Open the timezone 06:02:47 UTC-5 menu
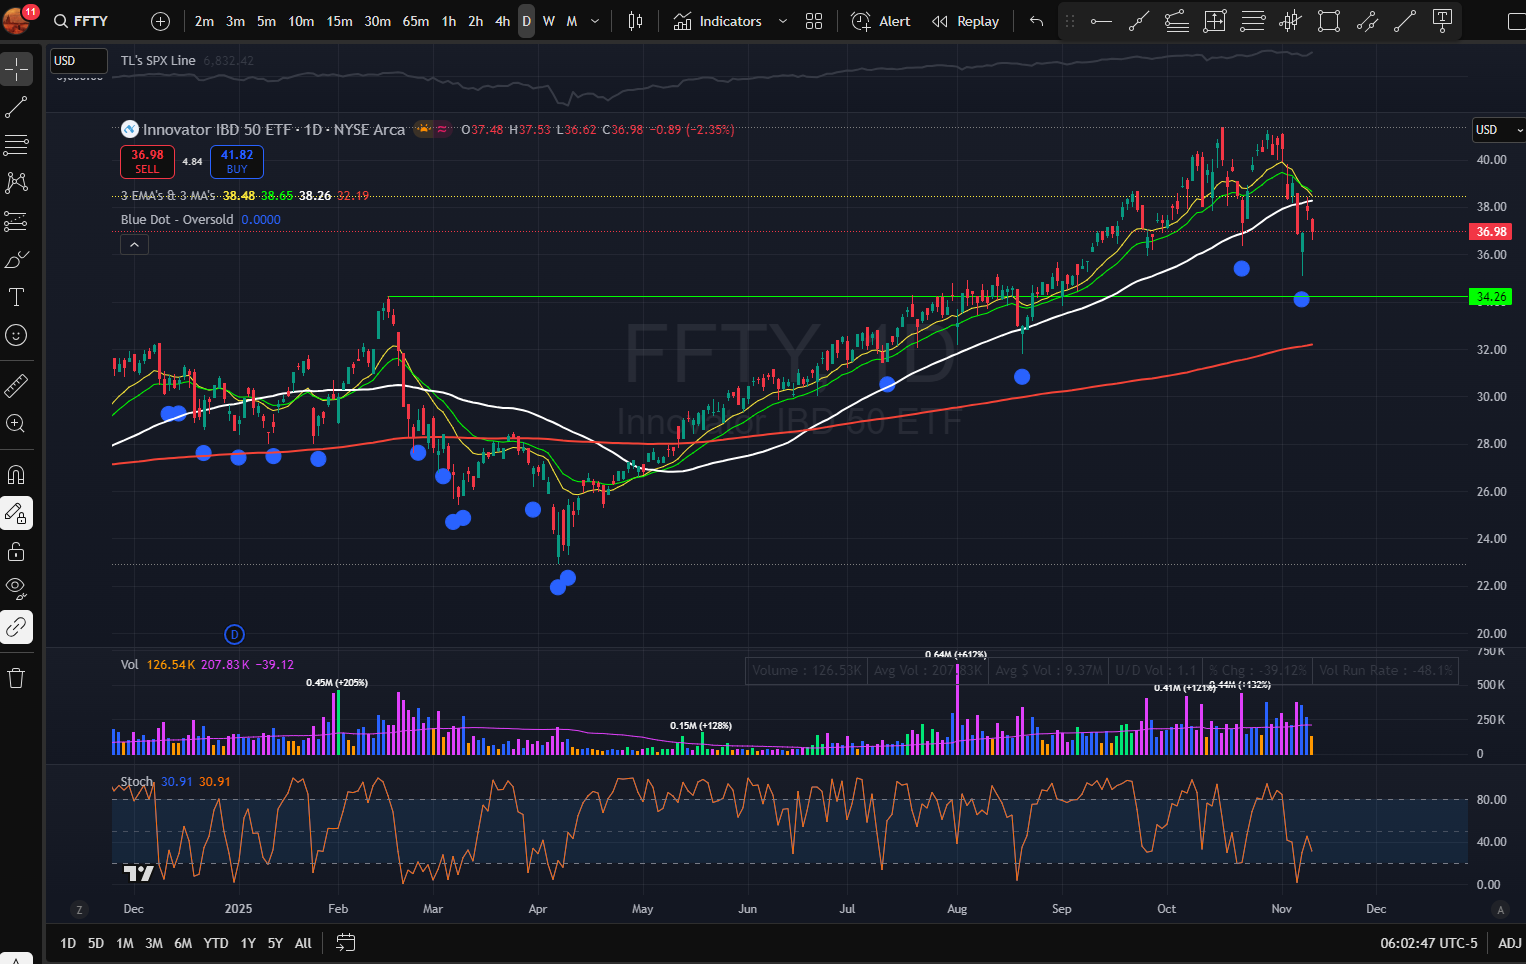Viewport: 1526px width, 964px height. (x=1429, y=943)
